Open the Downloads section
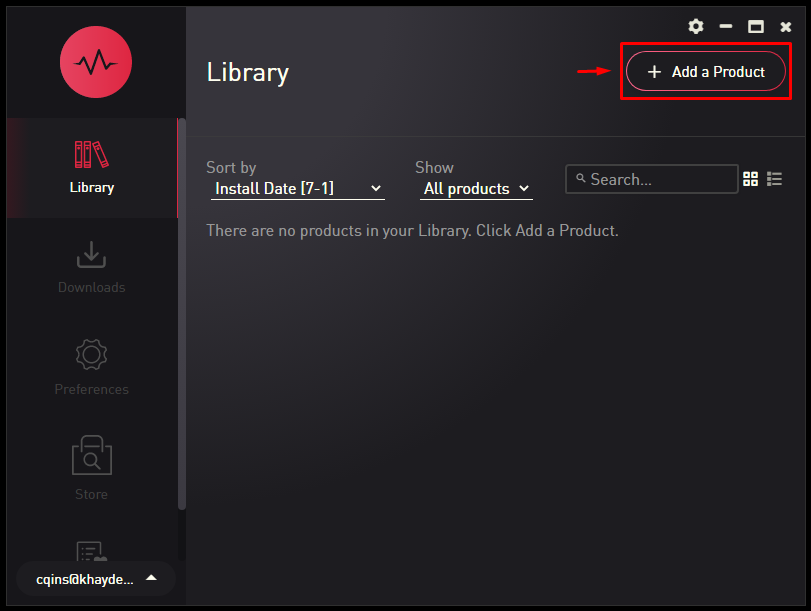Viewport: 811px width, 611px height. pos(92,267)
